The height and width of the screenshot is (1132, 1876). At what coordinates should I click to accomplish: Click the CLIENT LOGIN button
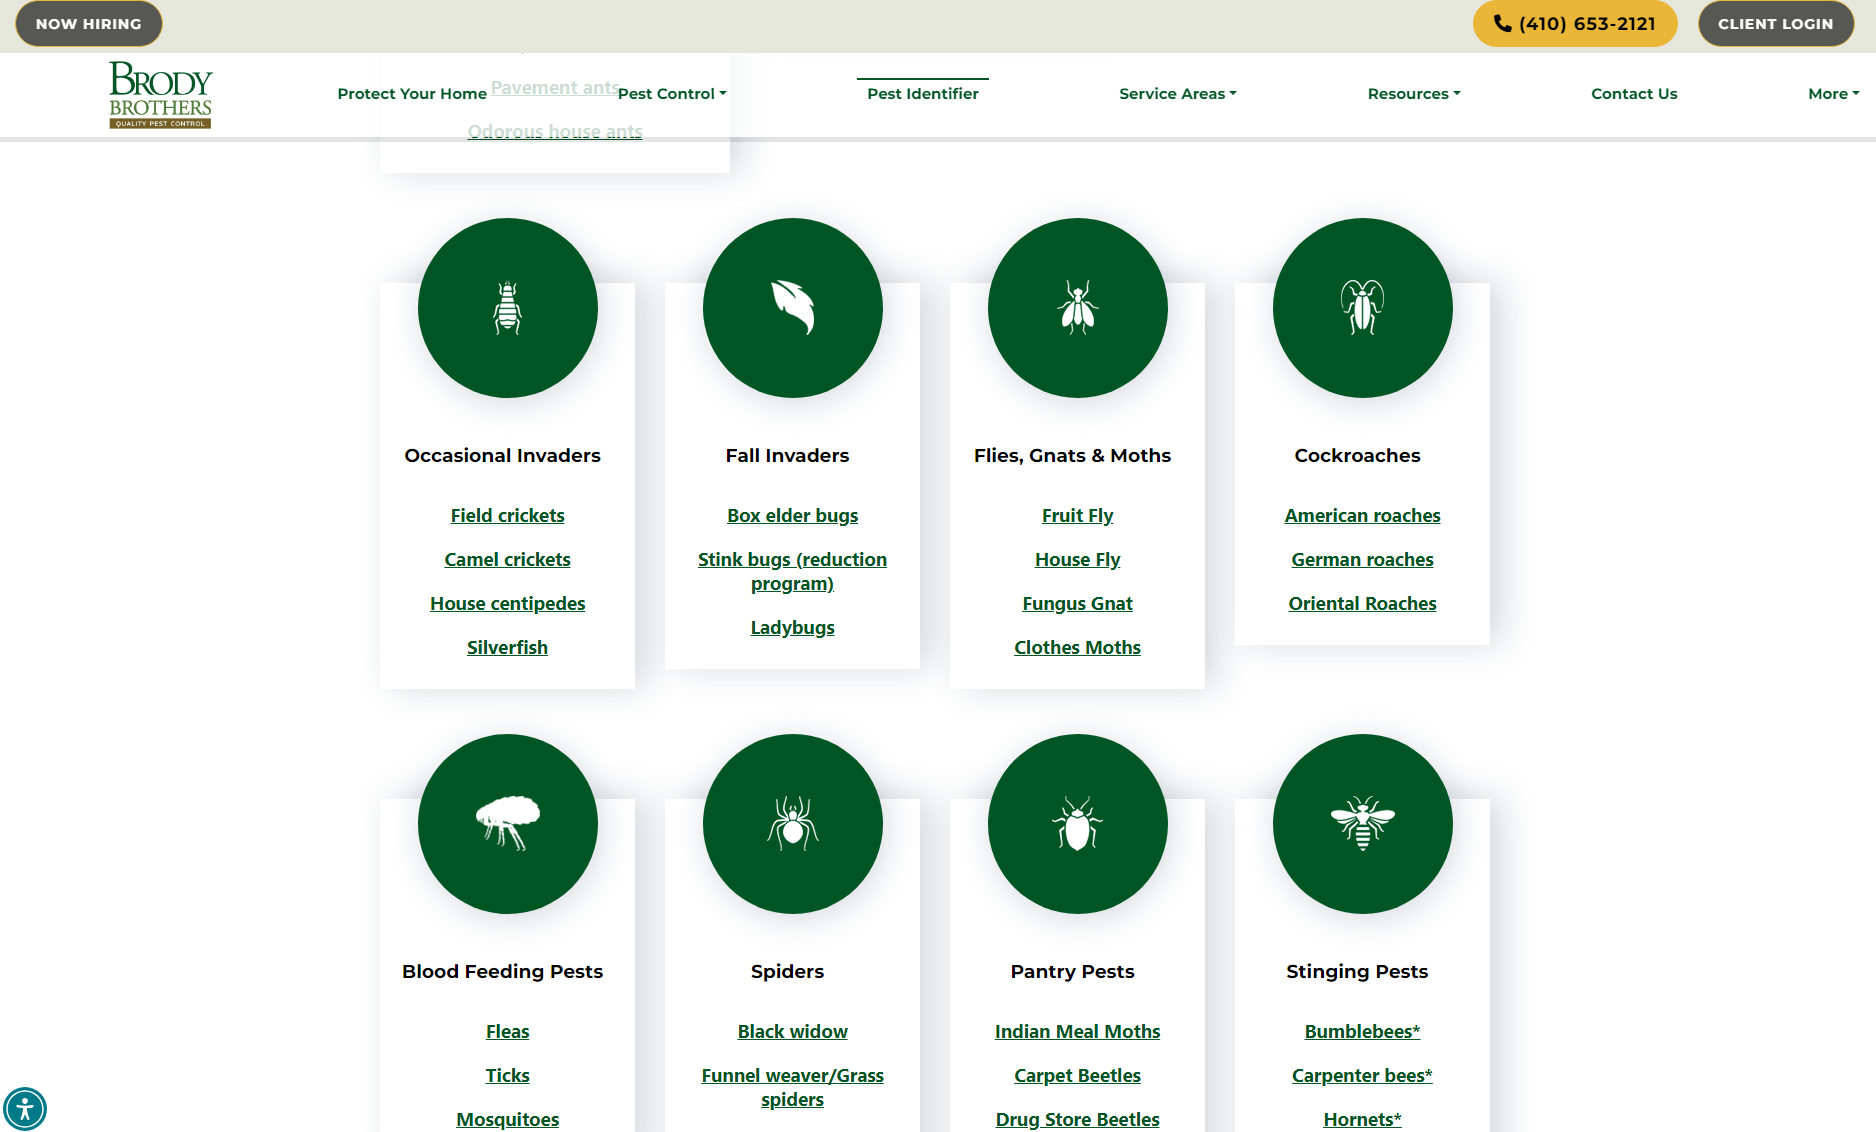click(1775, 23)
